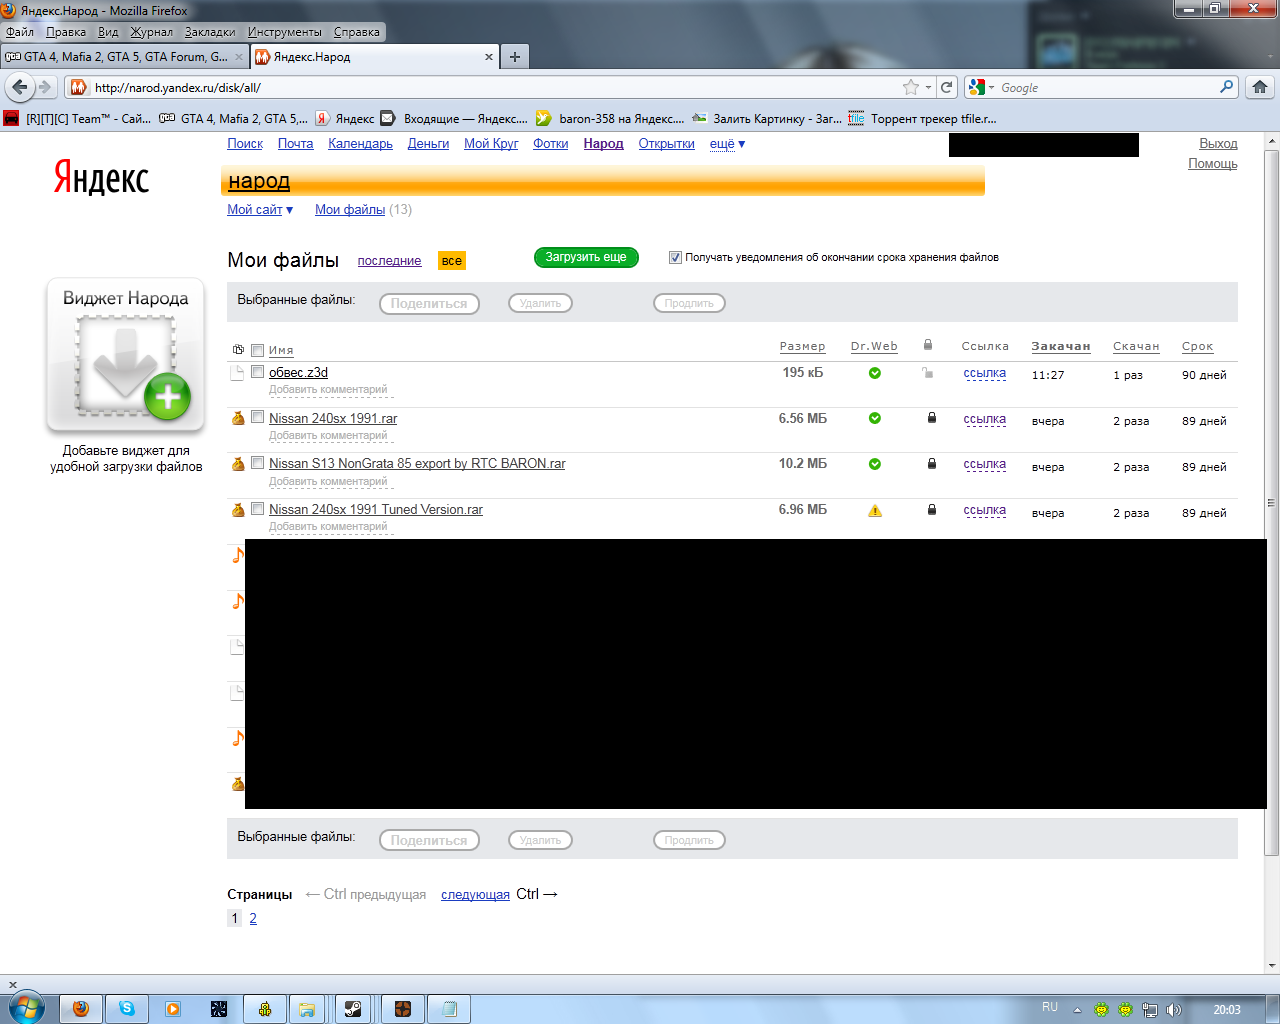This screenshot has height=1024, width=1280.
Task: Show последние files filter link
Action: pyautogui.click(x=389, y=261)
